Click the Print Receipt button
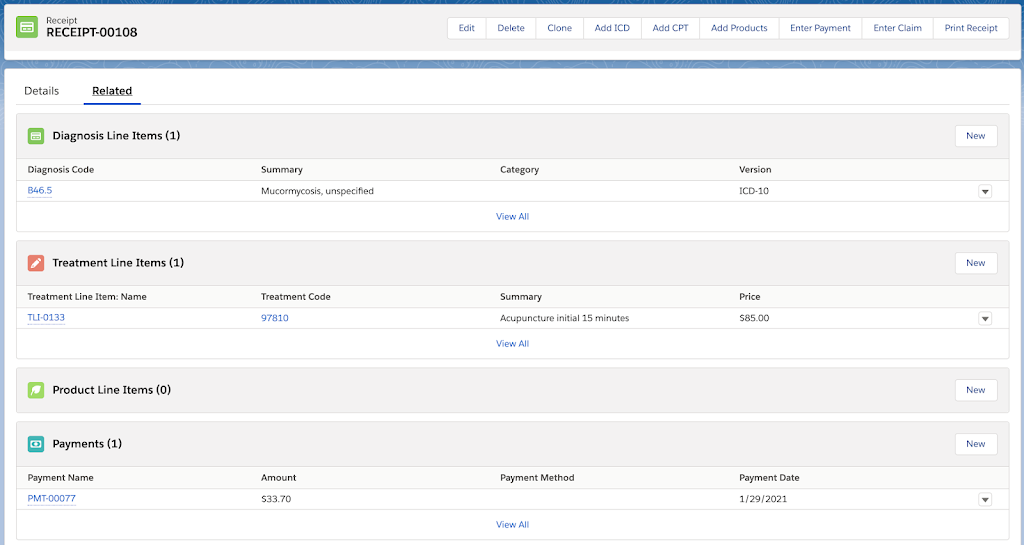 (x=970, y=28)
